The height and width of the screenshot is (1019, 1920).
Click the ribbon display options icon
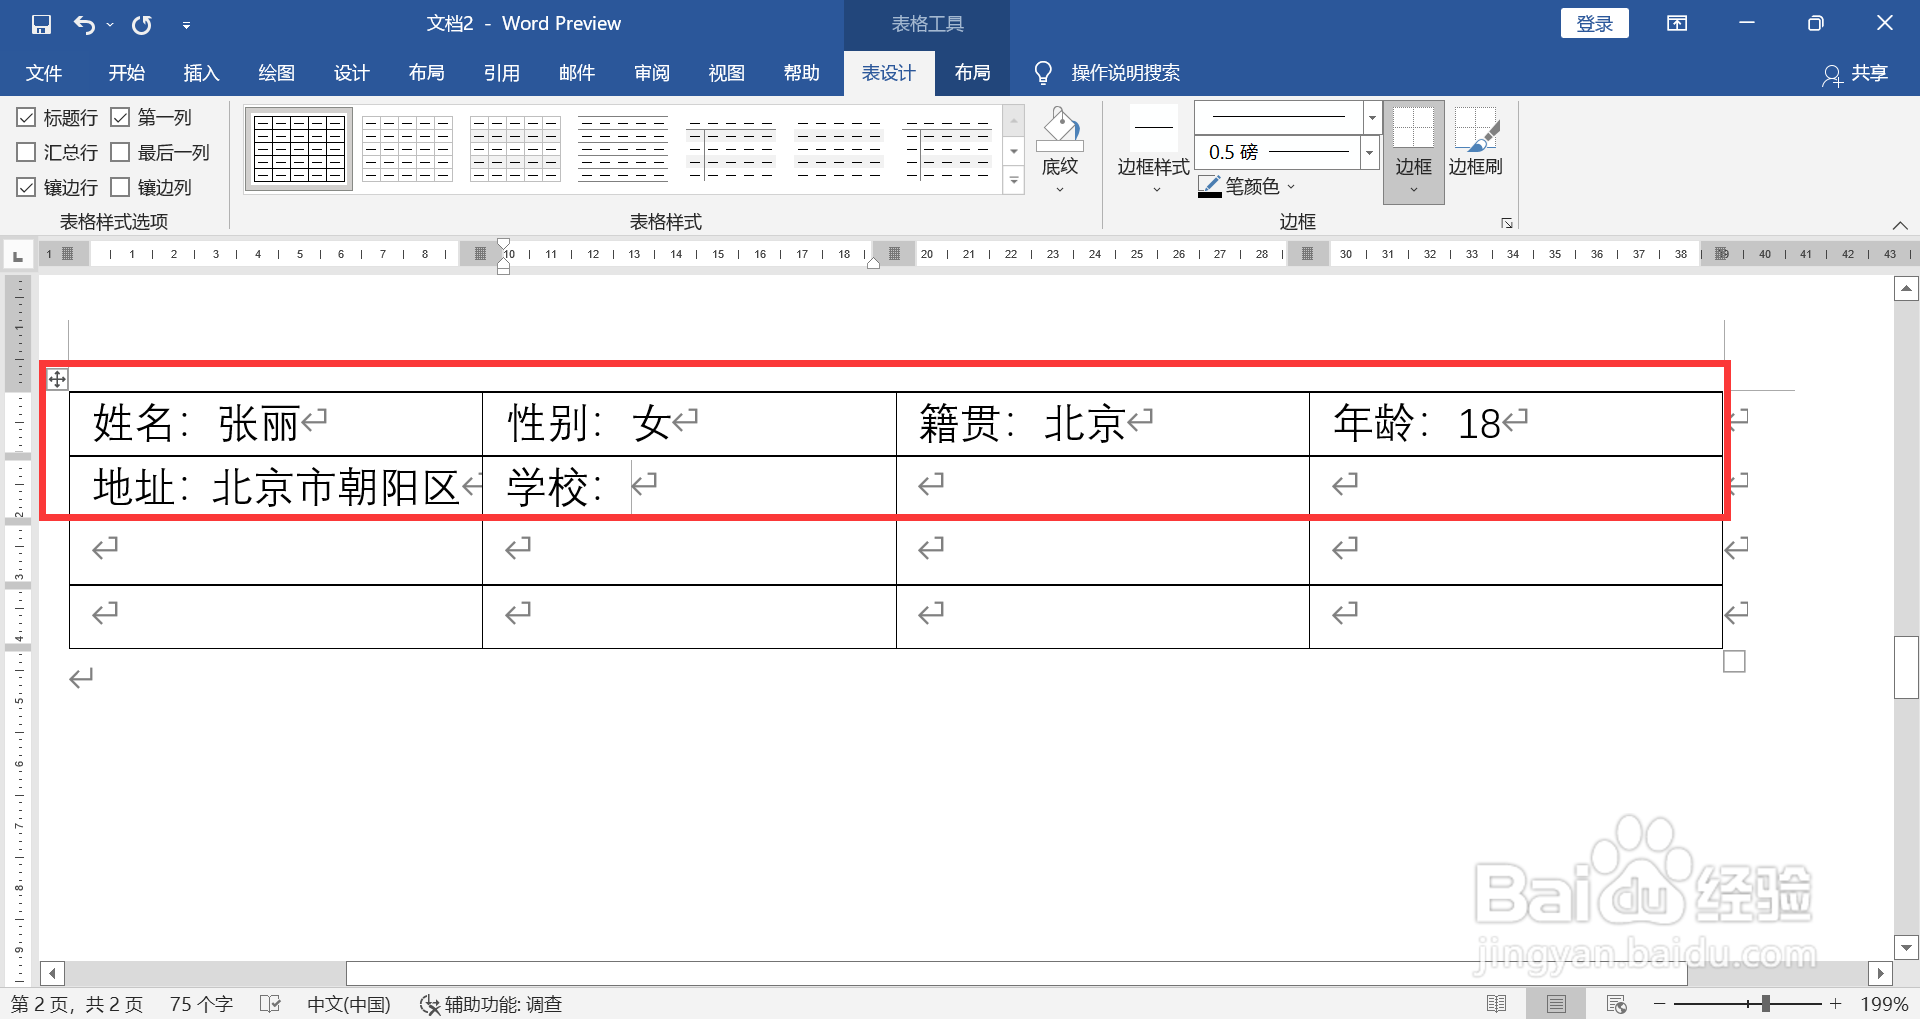point(1677,23)
